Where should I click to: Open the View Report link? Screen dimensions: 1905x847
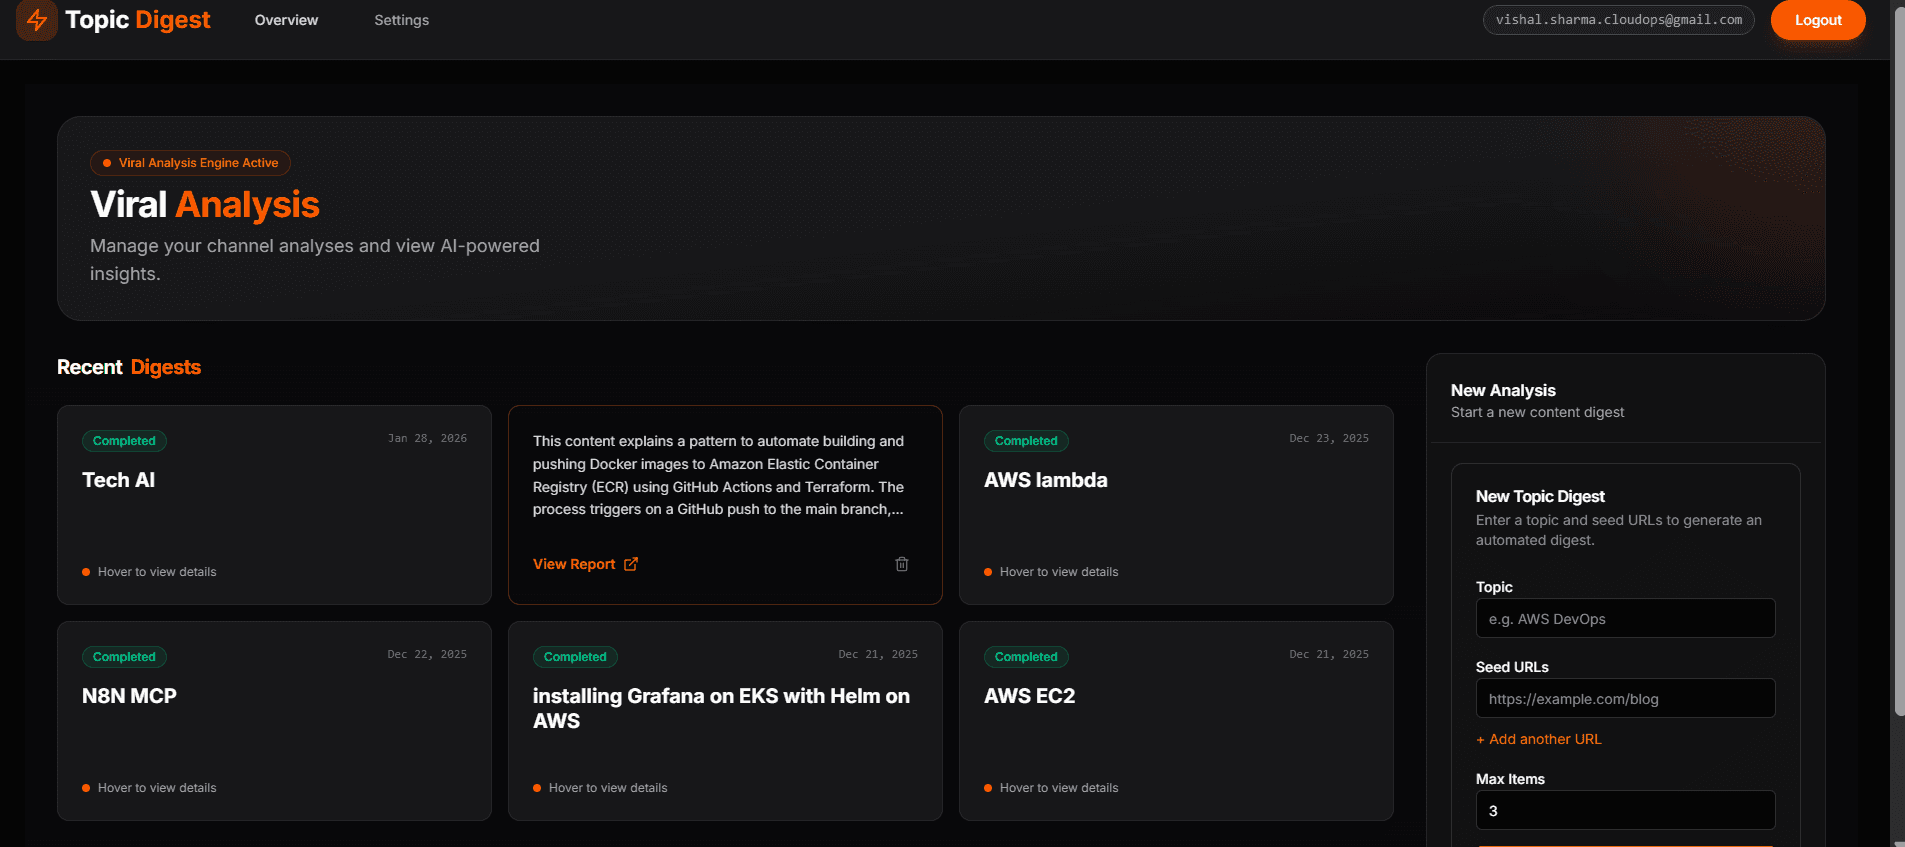(585, 564)
